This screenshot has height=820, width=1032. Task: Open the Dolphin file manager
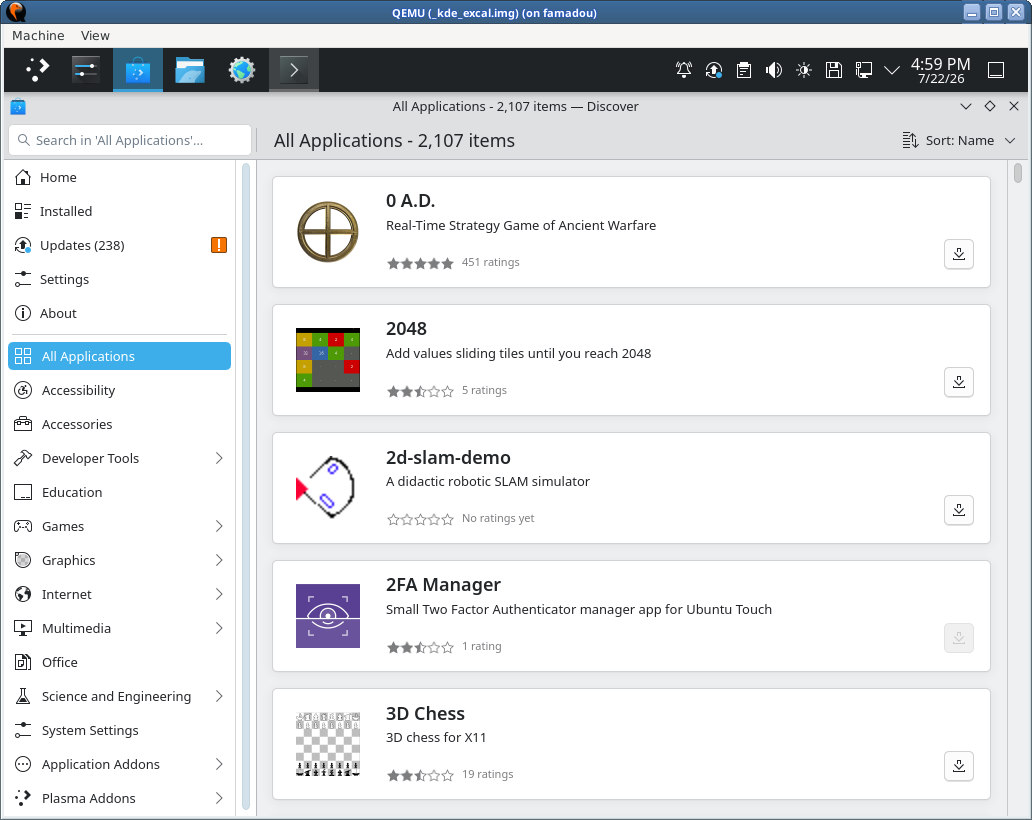pos(190,69)
